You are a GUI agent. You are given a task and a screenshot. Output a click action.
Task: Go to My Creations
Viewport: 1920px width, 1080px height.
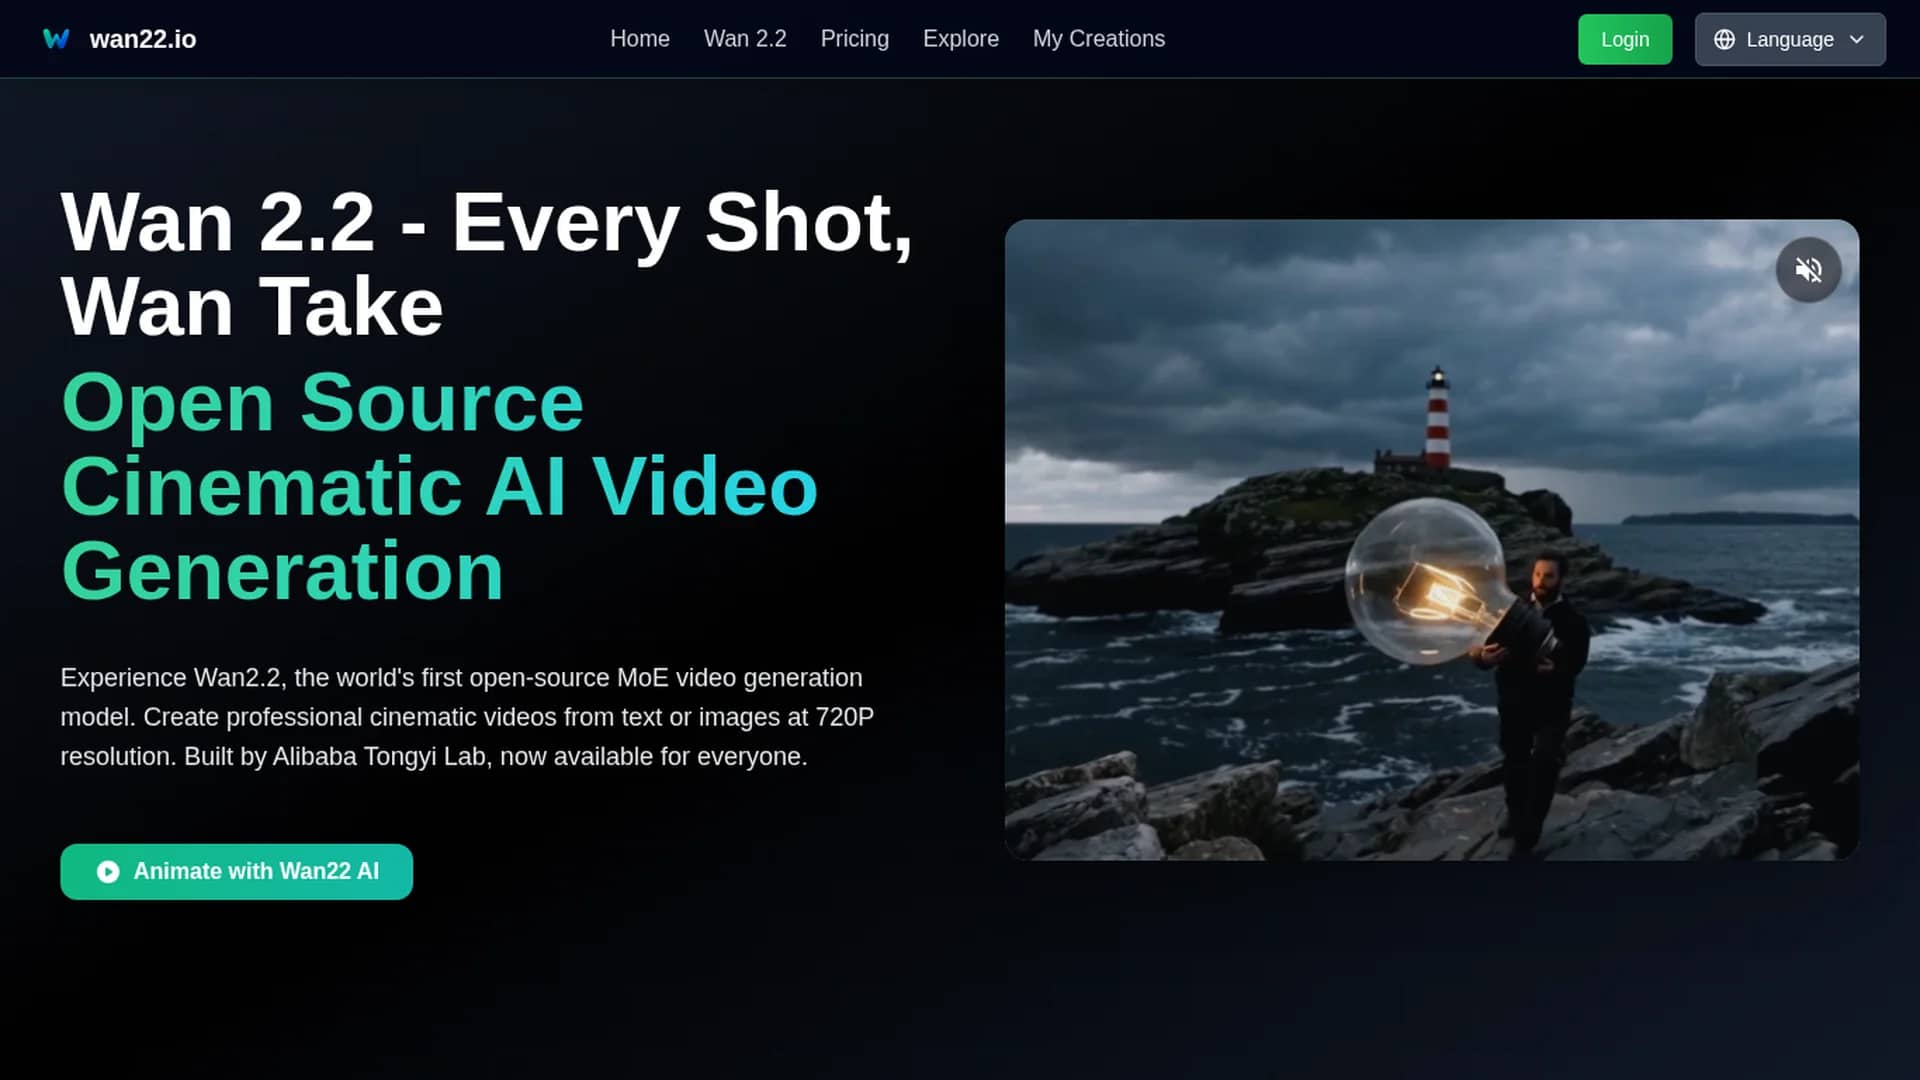pos(1099,39)
